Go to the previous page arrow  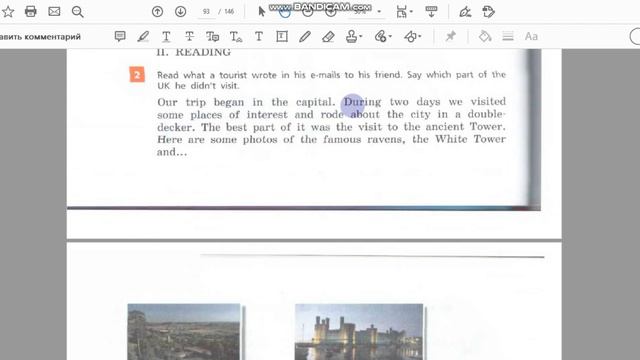[x=157, y=11]
